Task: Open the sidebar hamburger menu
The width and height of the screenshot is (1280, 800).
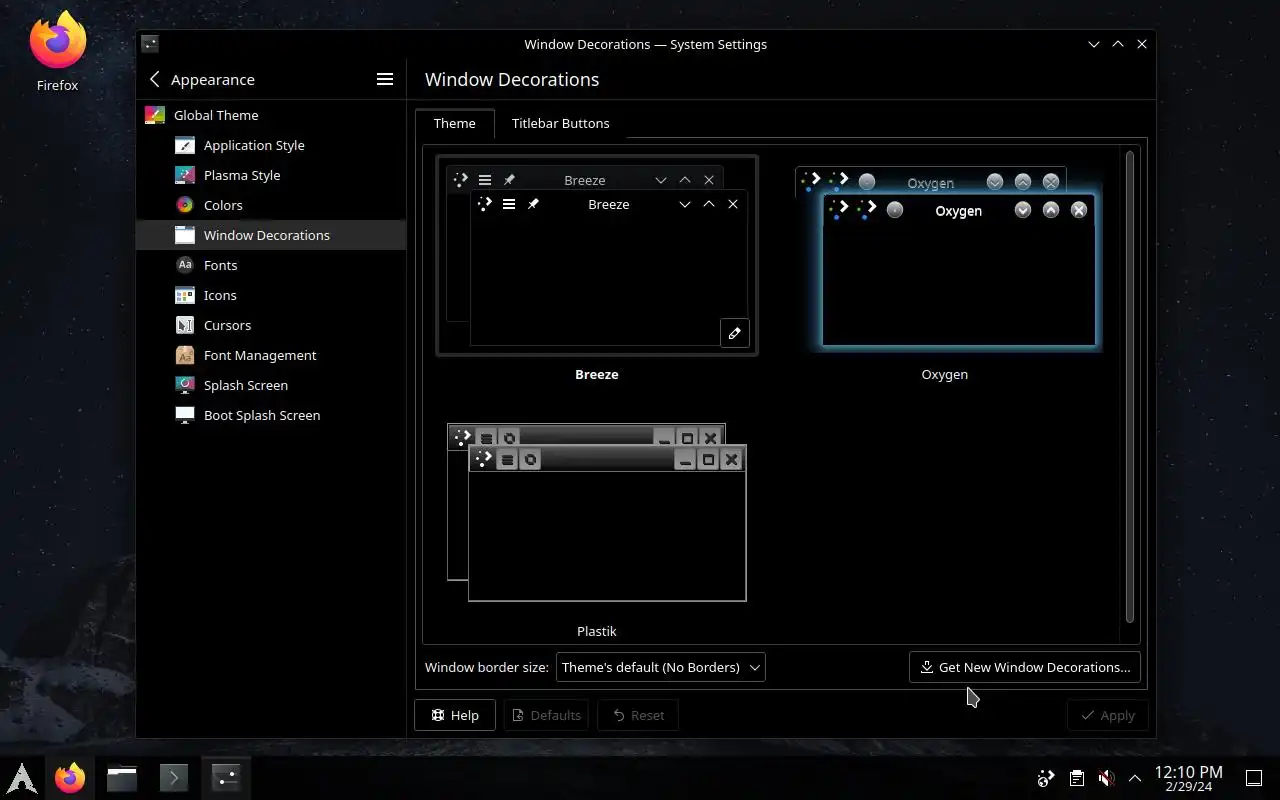Action: (385, 79)
